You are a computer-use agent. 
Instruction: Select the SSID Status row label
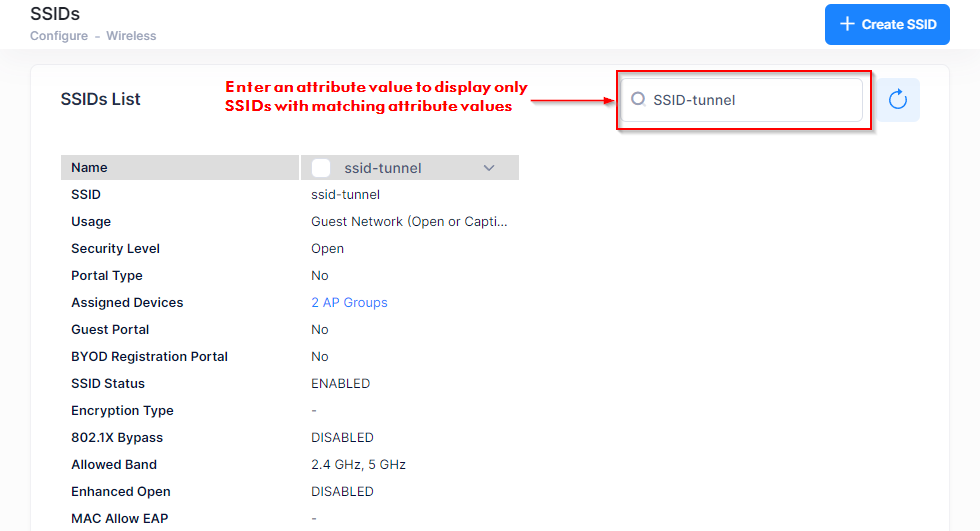[x=108, y=383]
